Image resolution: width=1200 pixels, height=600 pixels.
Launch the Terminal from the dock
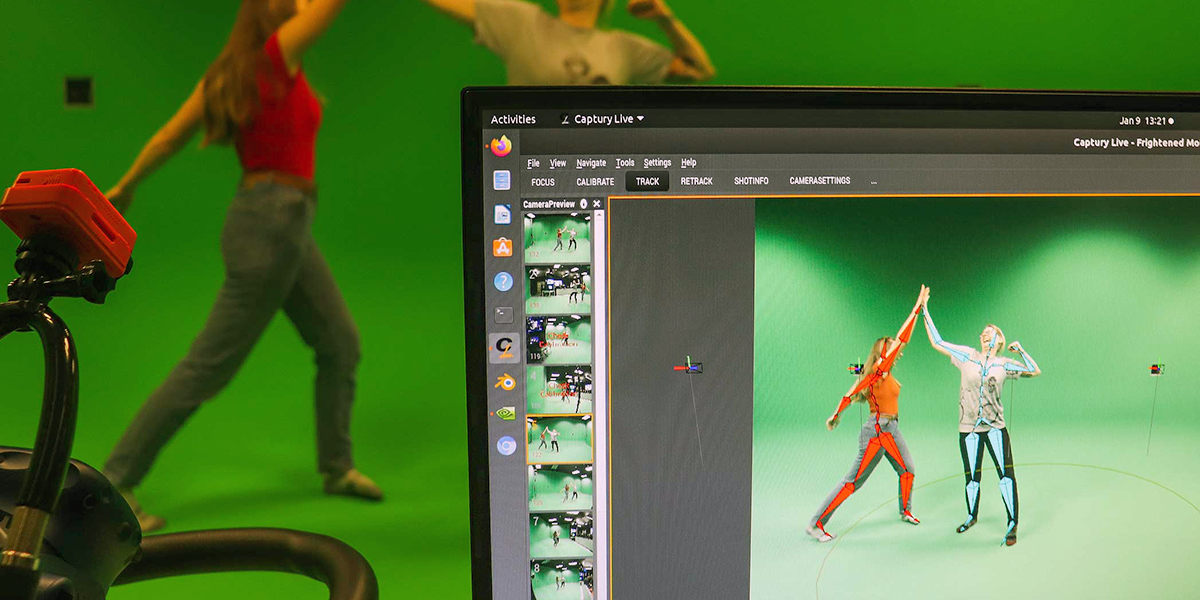coord(504,314)
